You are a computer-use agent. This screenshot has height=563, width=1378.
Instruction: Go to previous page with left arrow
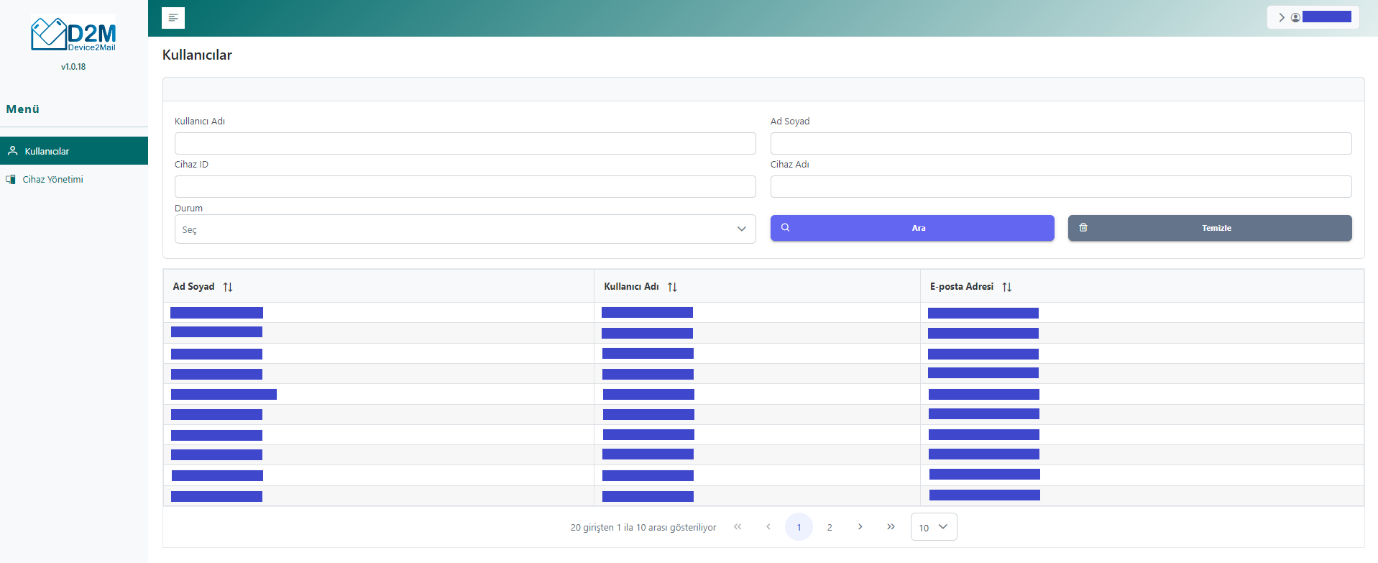pos(768,527)
